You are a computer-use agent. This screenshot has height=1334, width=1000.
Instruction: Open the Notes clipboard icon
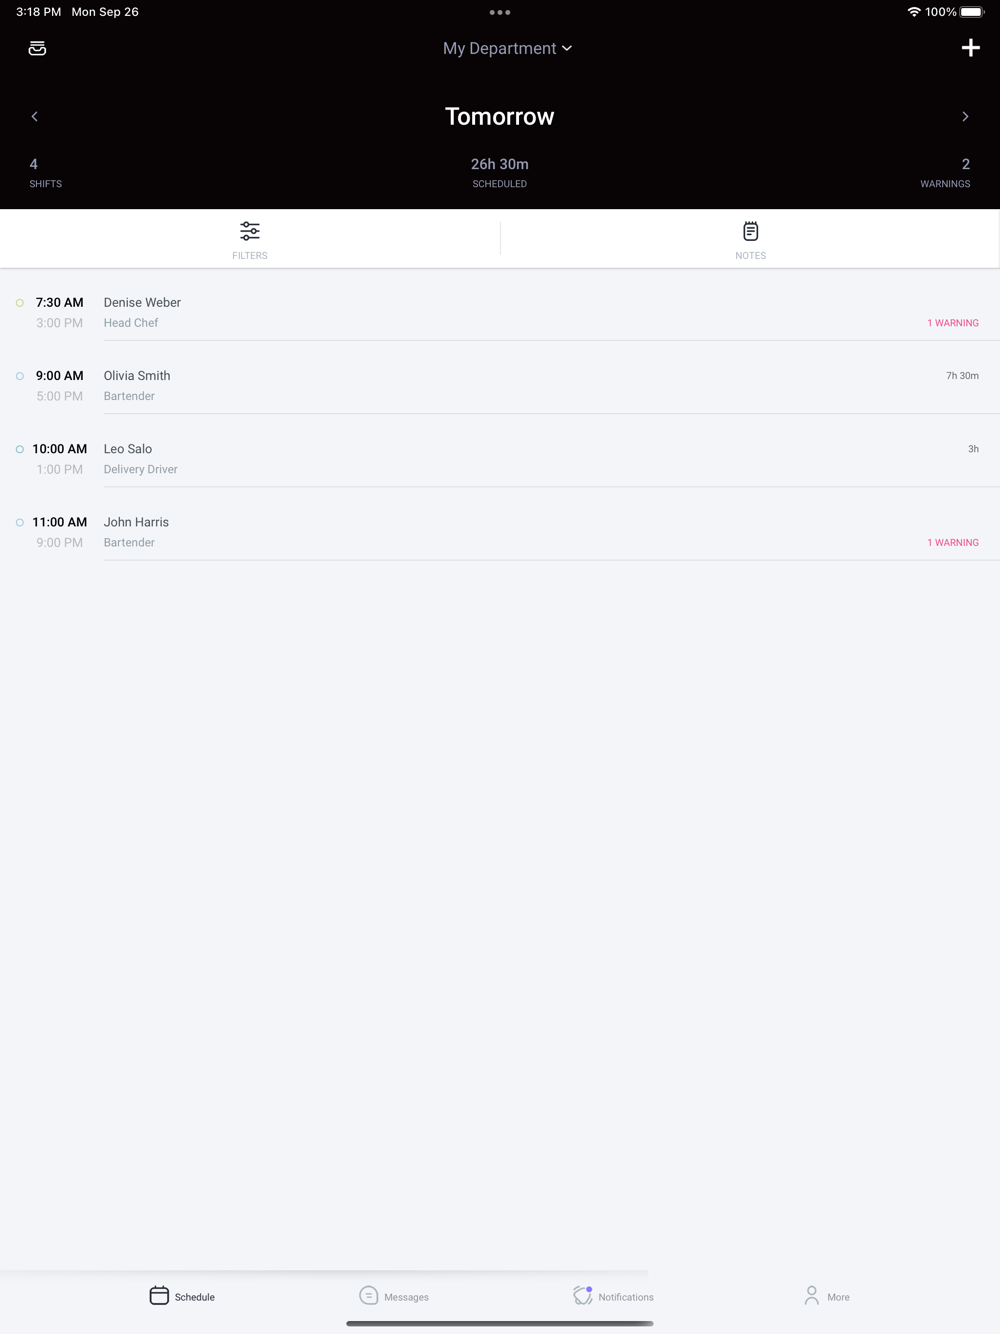(750, 231)
